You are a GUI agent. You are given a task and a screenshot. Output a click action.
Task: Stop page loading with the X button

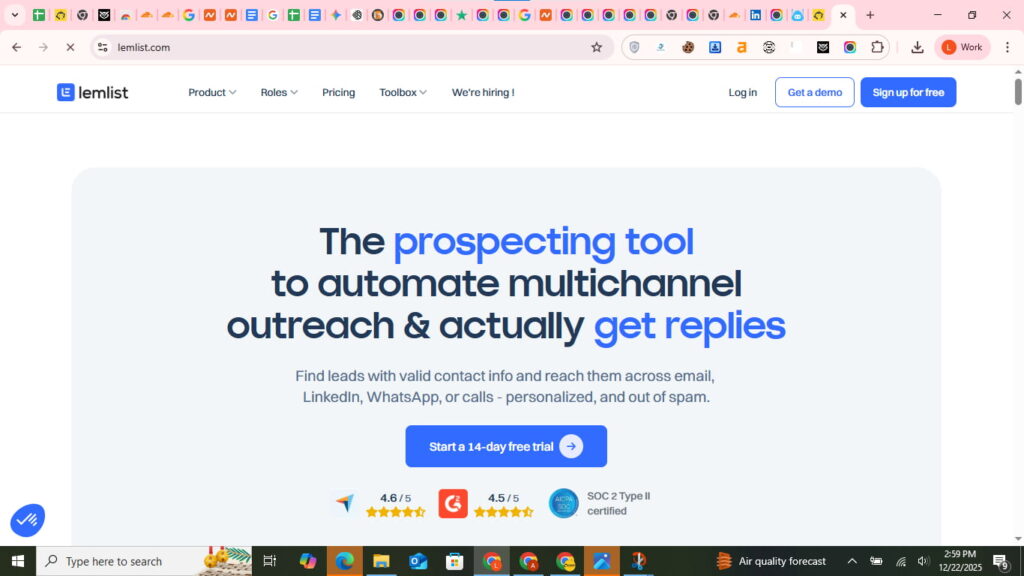[70, 47]
